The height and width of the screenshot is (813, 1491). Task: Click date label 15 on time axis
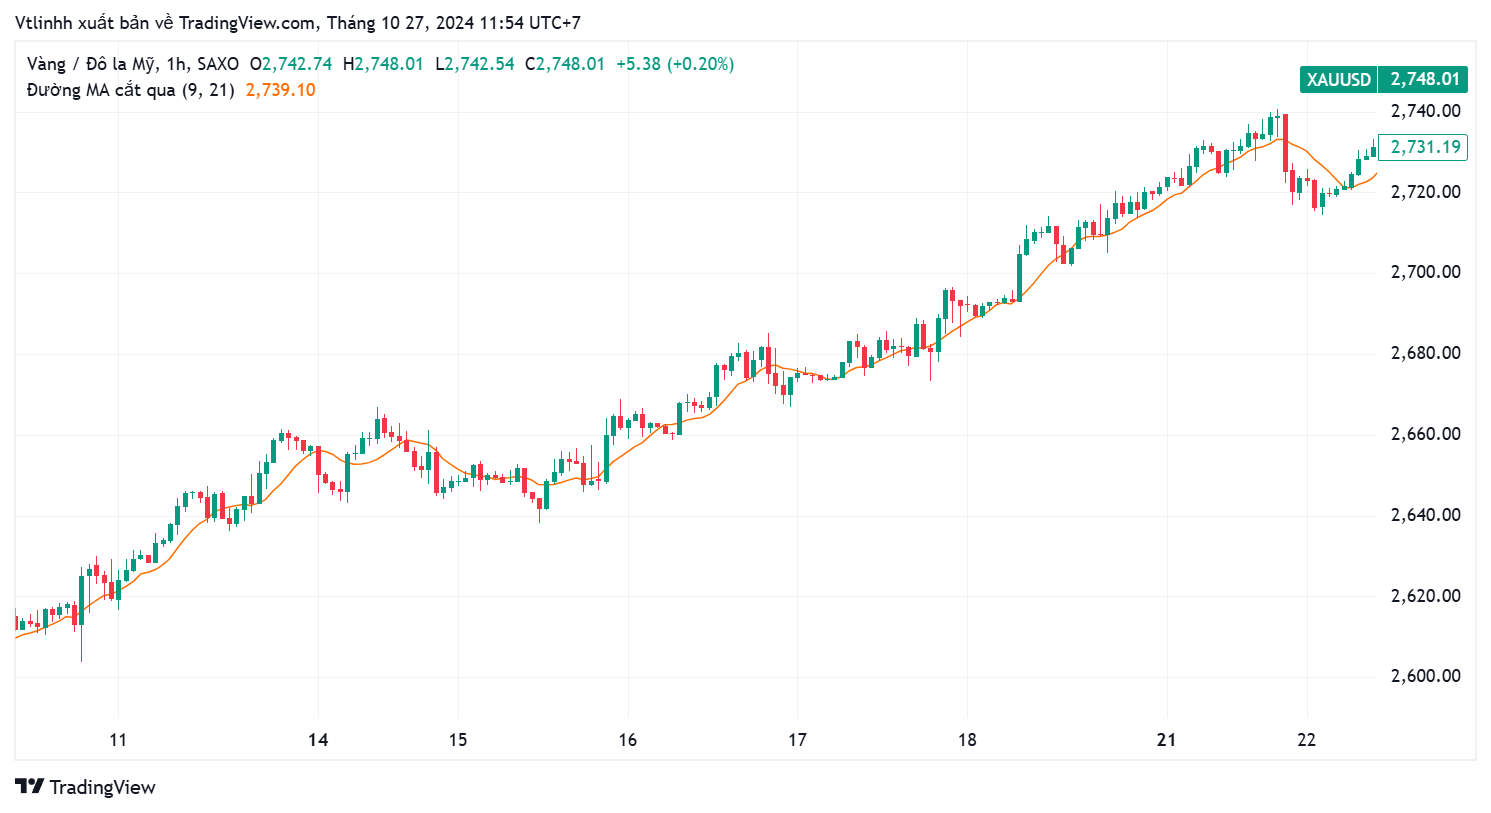click(458, 740)
